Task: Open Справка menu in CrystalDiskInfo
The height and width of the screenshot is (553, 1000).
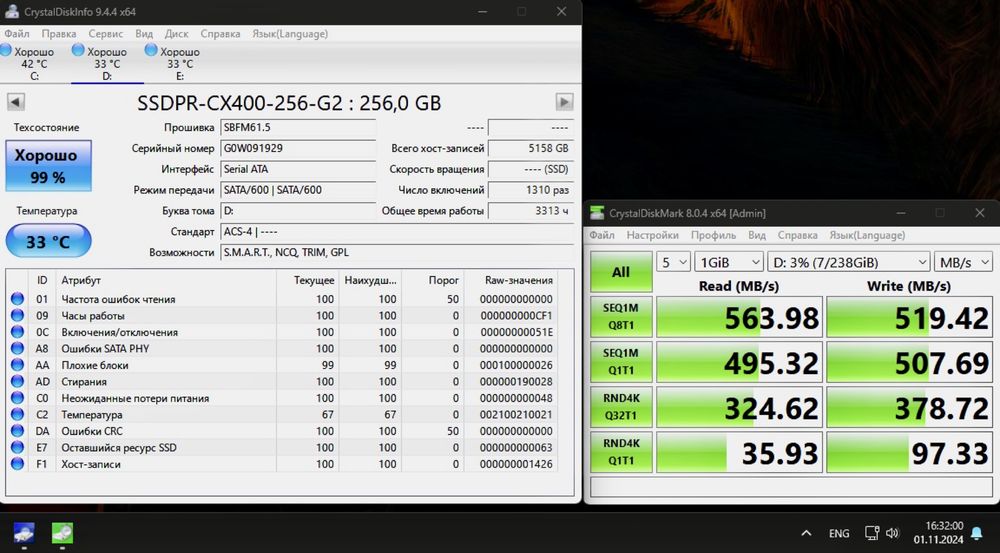Action: [x=220, y=34]
